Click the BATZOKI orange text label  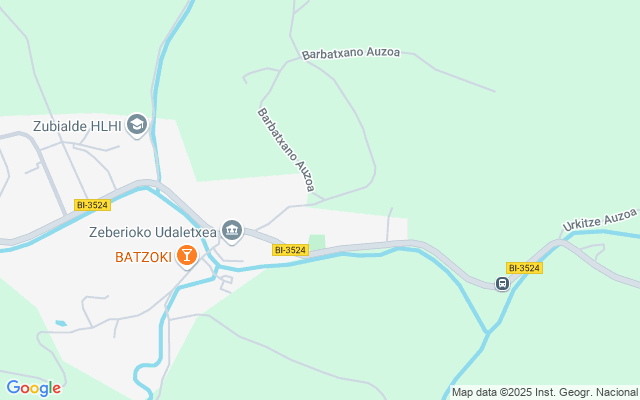[x=143, y=257]
